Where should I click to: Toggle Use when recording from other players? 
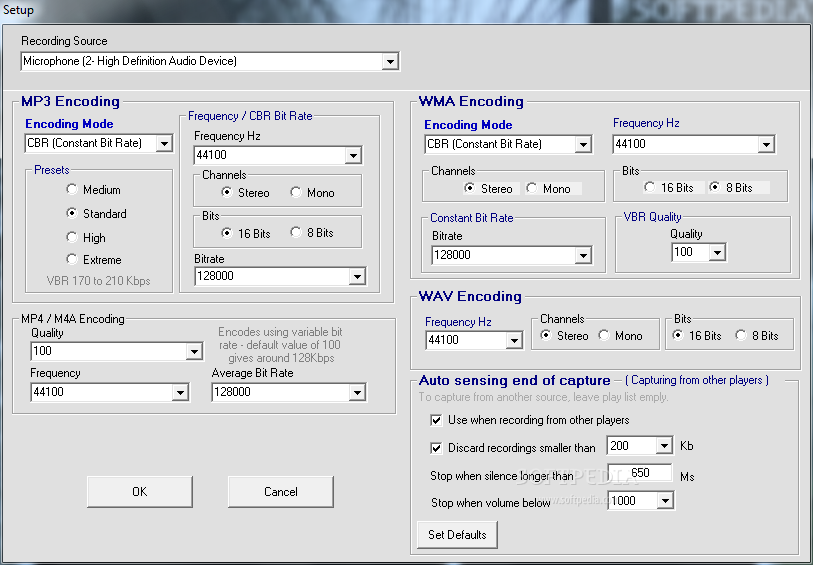pyautogui.click(x=436, y=420)
